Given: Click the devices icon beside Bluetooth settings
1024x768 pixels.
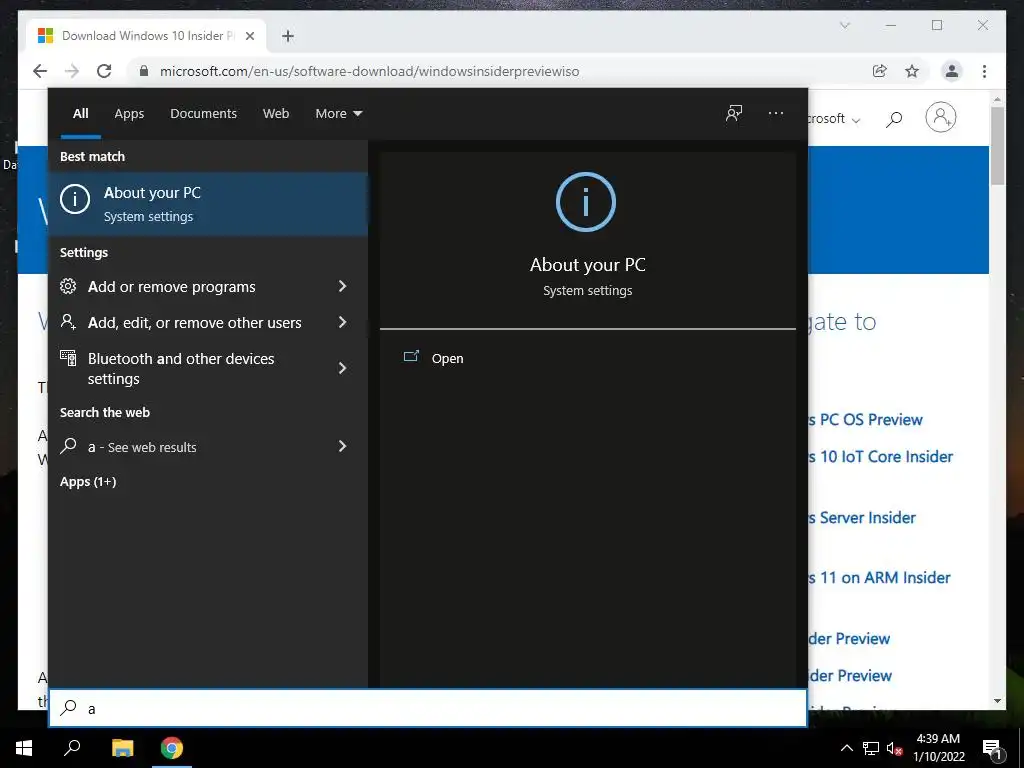Looking at the screenshot, I should (68, 358).
